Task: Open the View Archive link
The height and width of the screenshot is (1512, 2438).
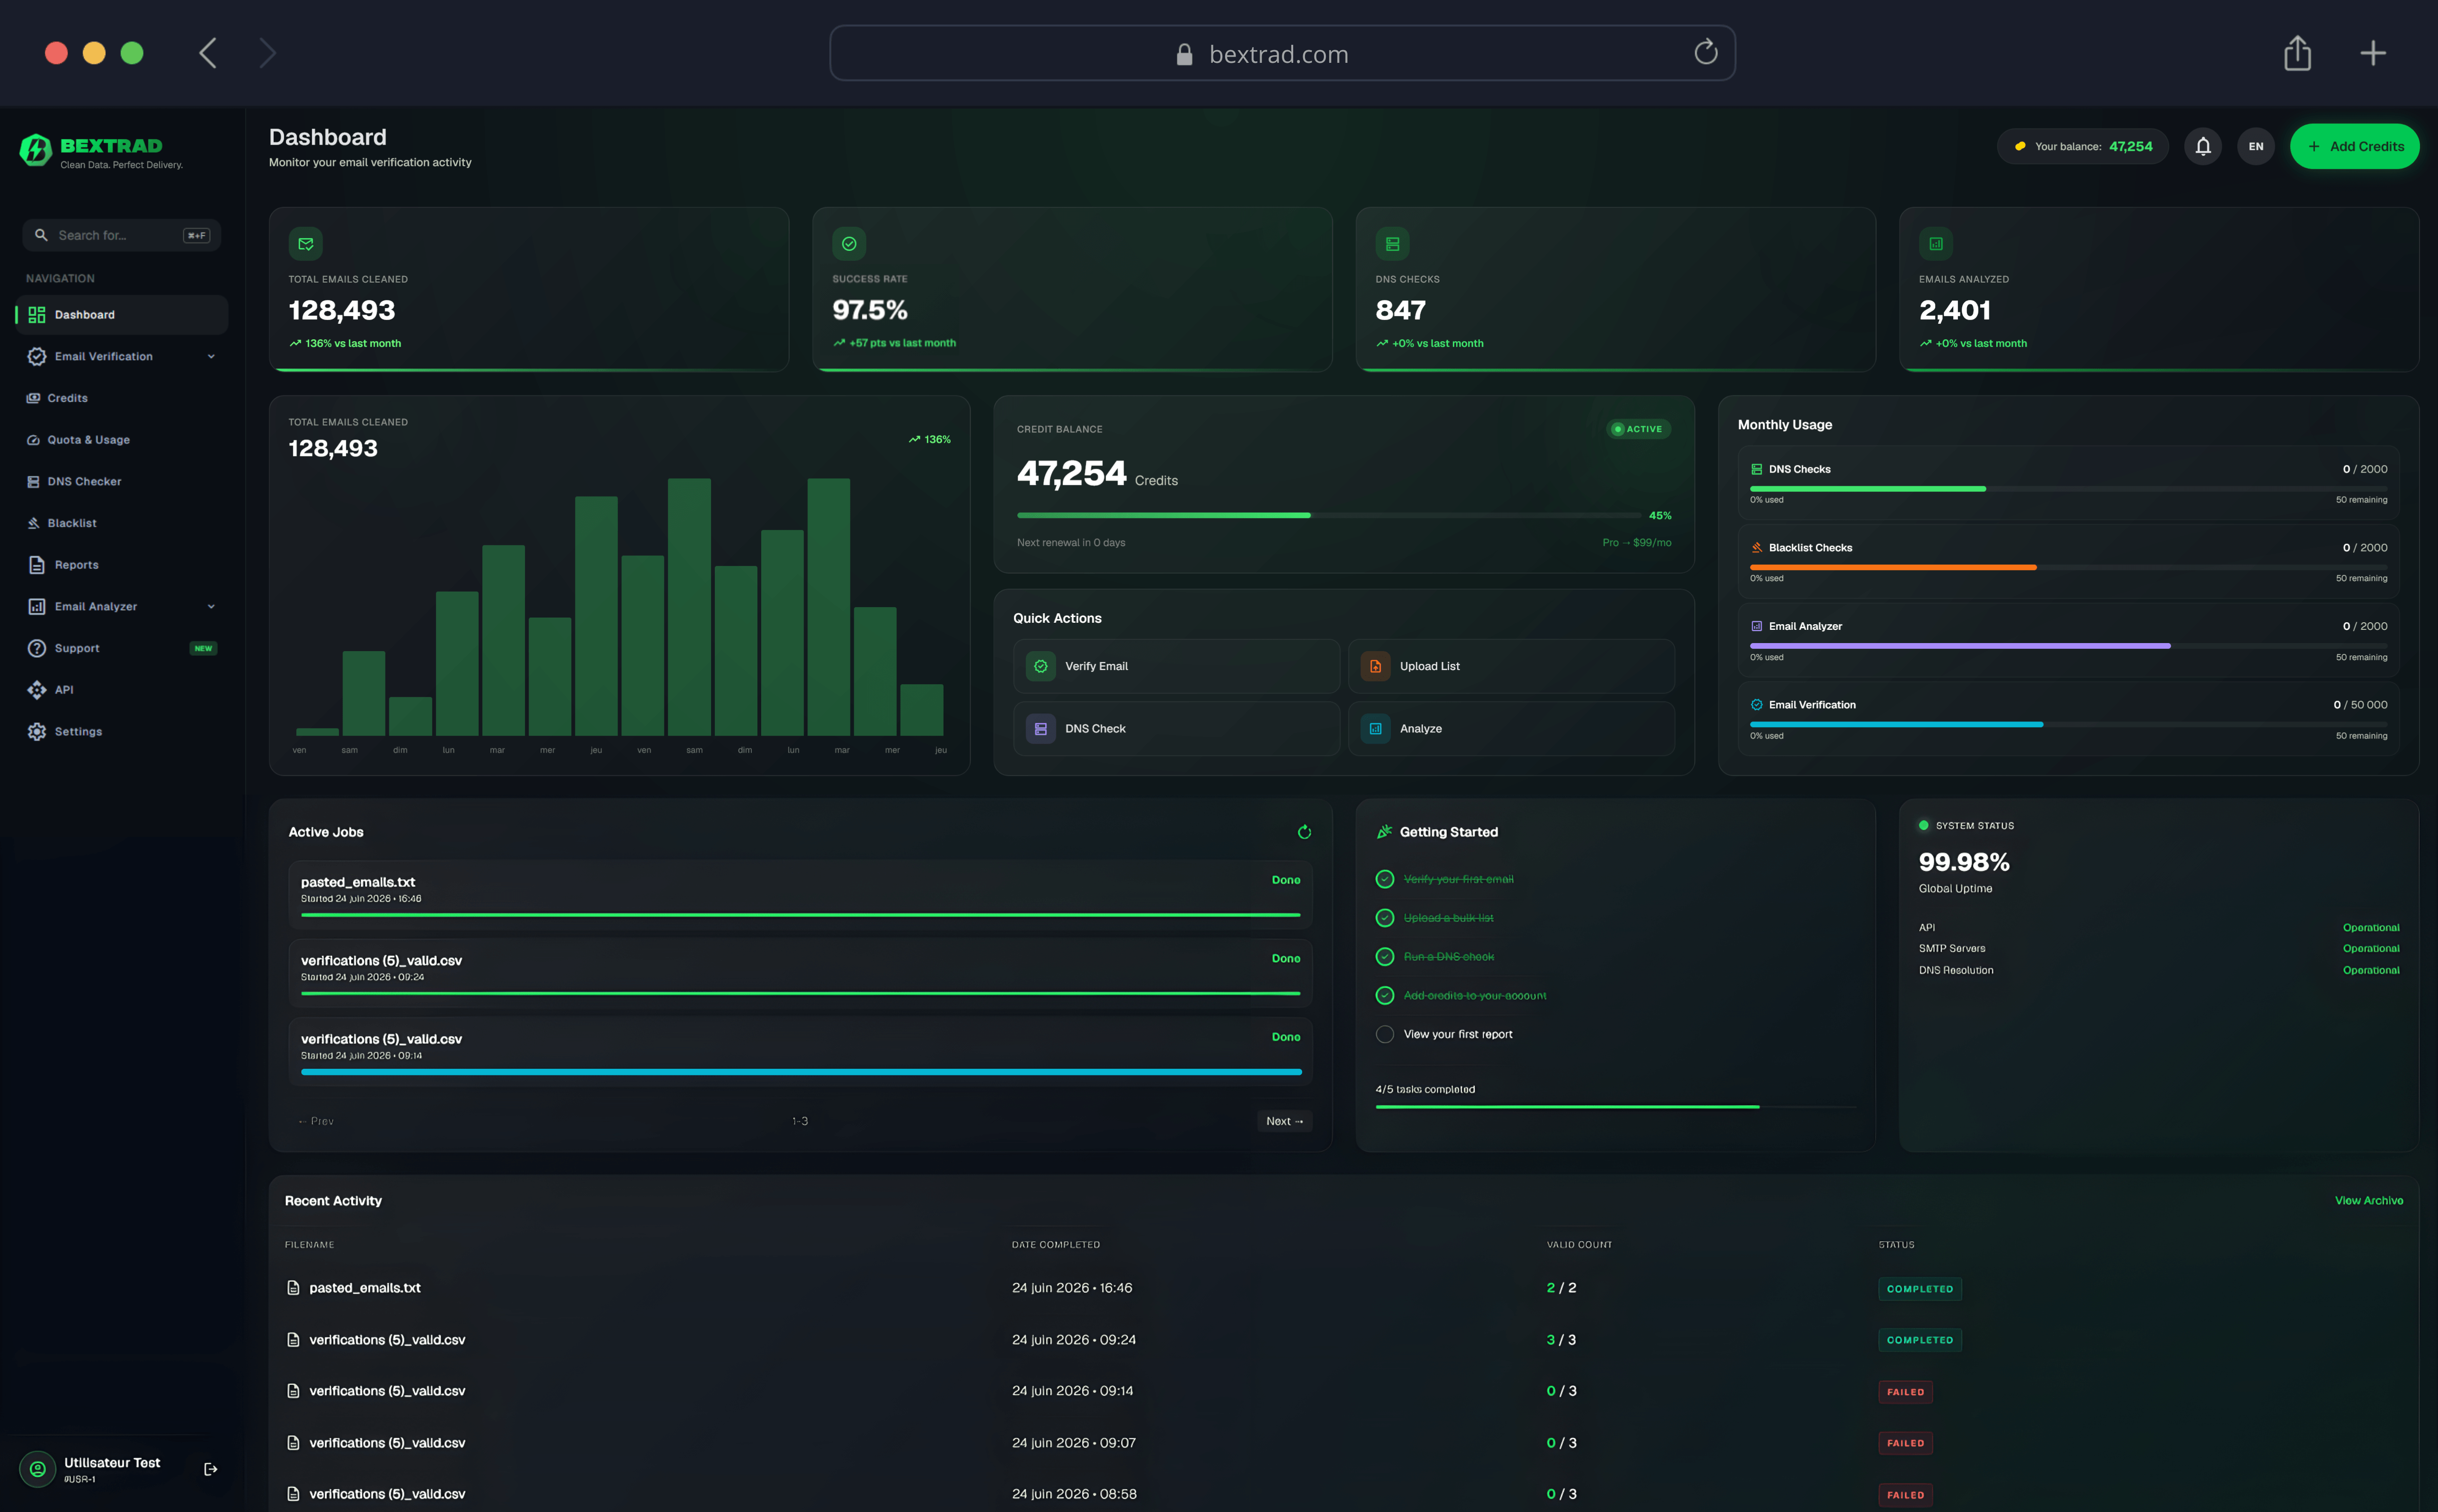Action: pos(2368,1201)
